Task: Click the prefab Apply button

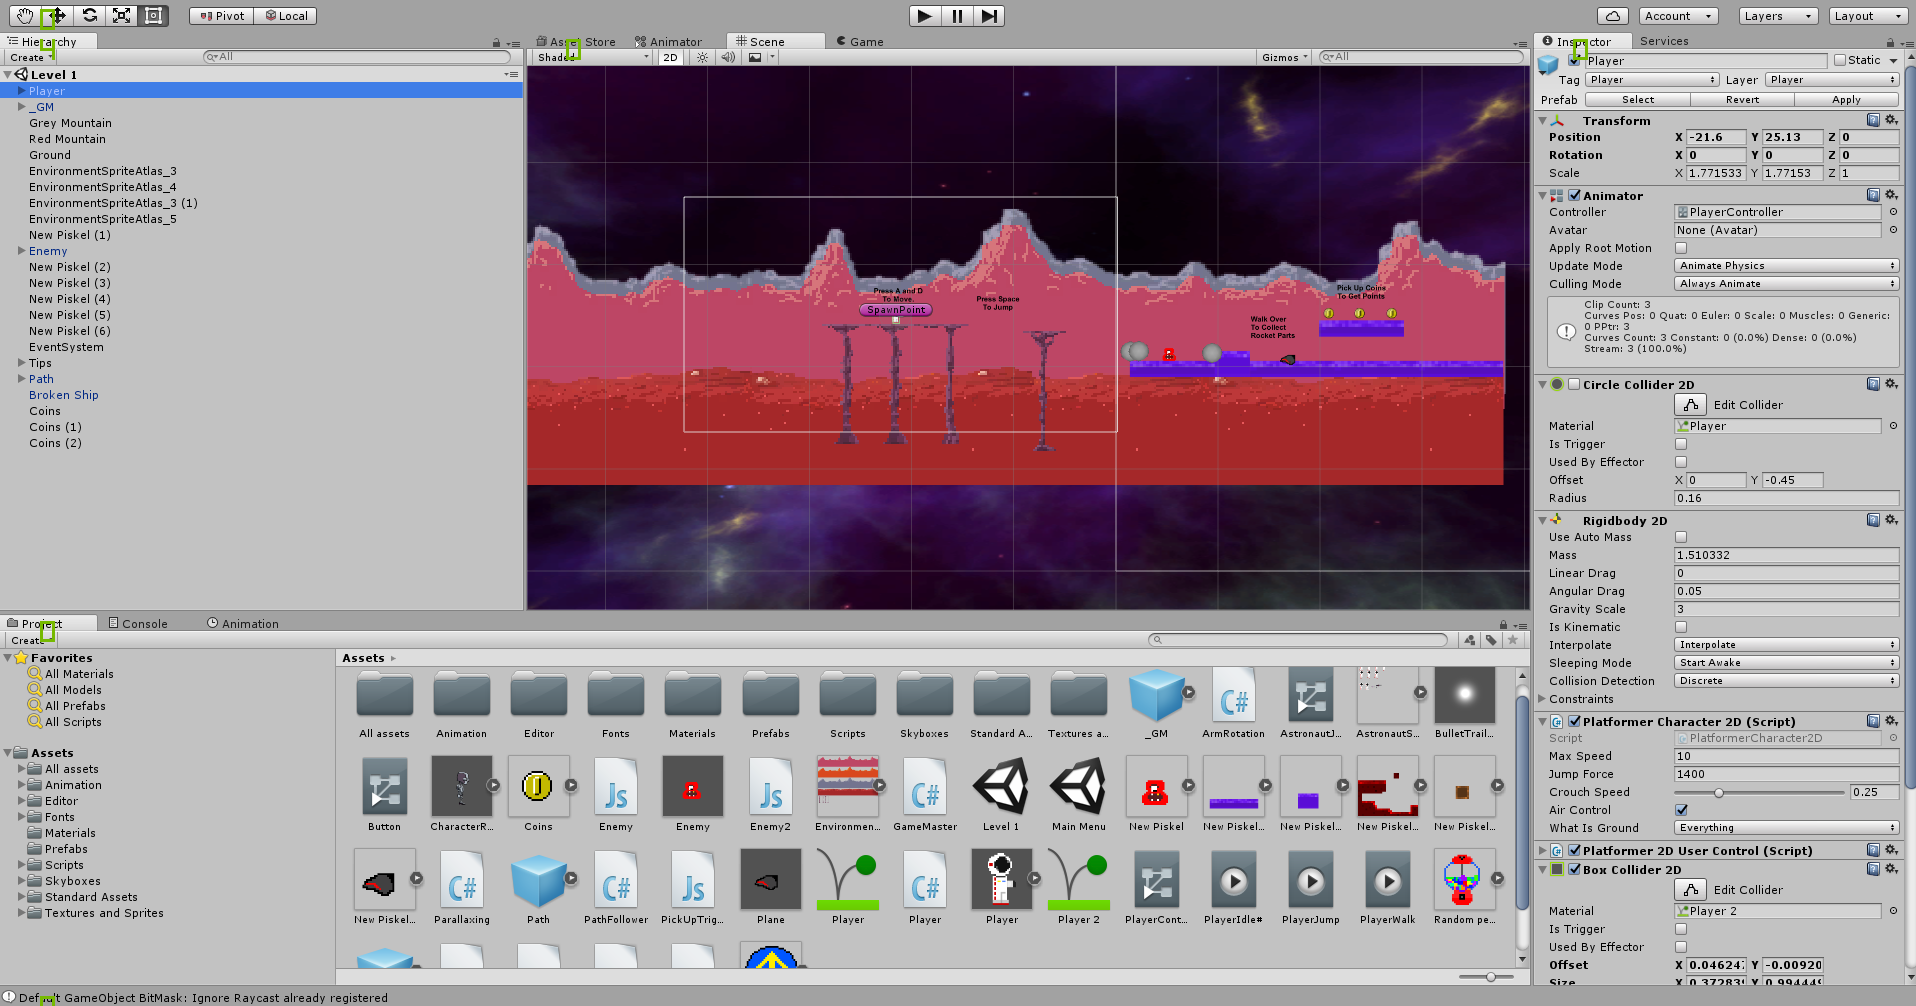Action: pos(1846,100)
